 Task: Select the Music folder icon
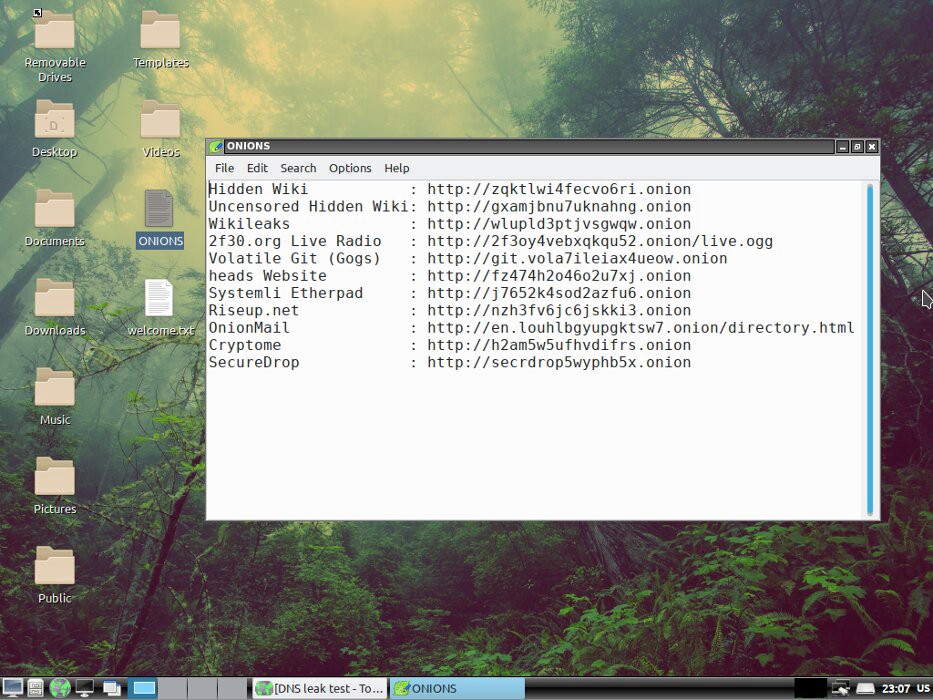click(55, 387)
